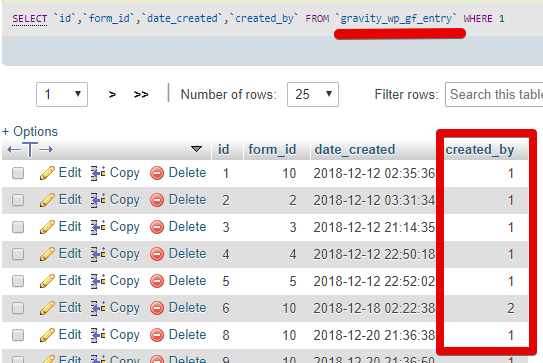The image size is (543, 363).
Task: Click the date 2018-12-12 02:35:36 cell
Action: click(374, 173)
